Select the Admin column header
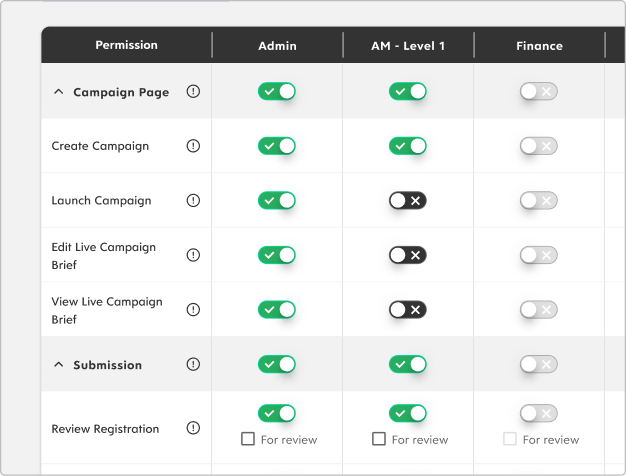Screen dimensions: 626x476 click(277, 45)
